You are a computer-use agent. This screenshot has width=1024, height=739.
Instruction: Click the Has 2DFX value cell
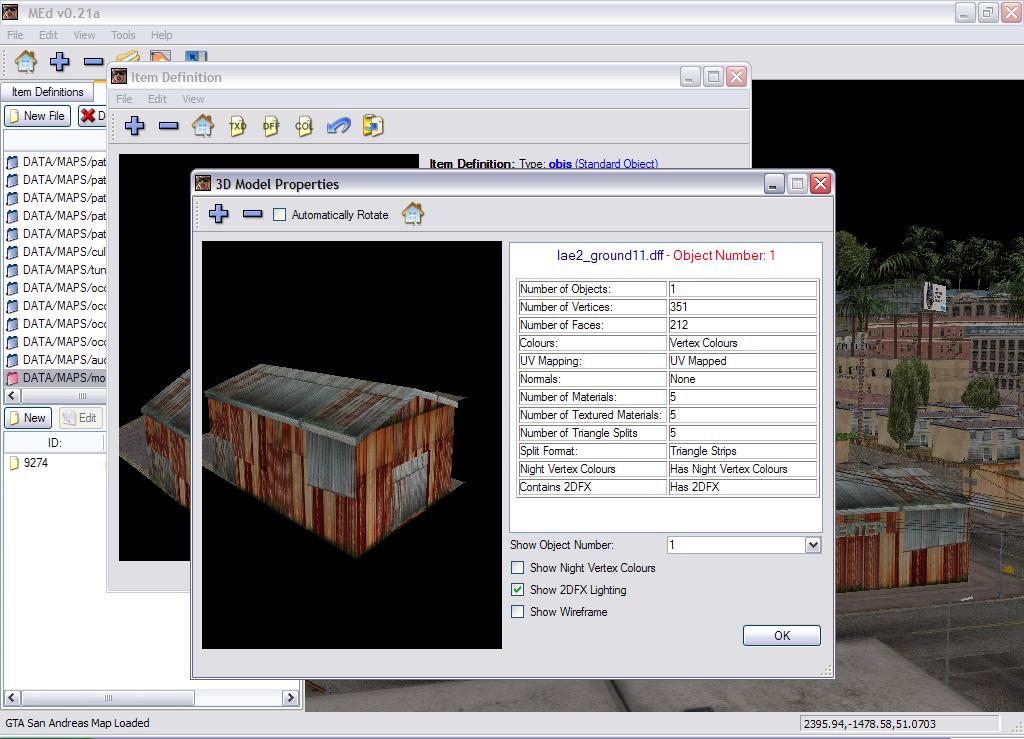point(743,487)
